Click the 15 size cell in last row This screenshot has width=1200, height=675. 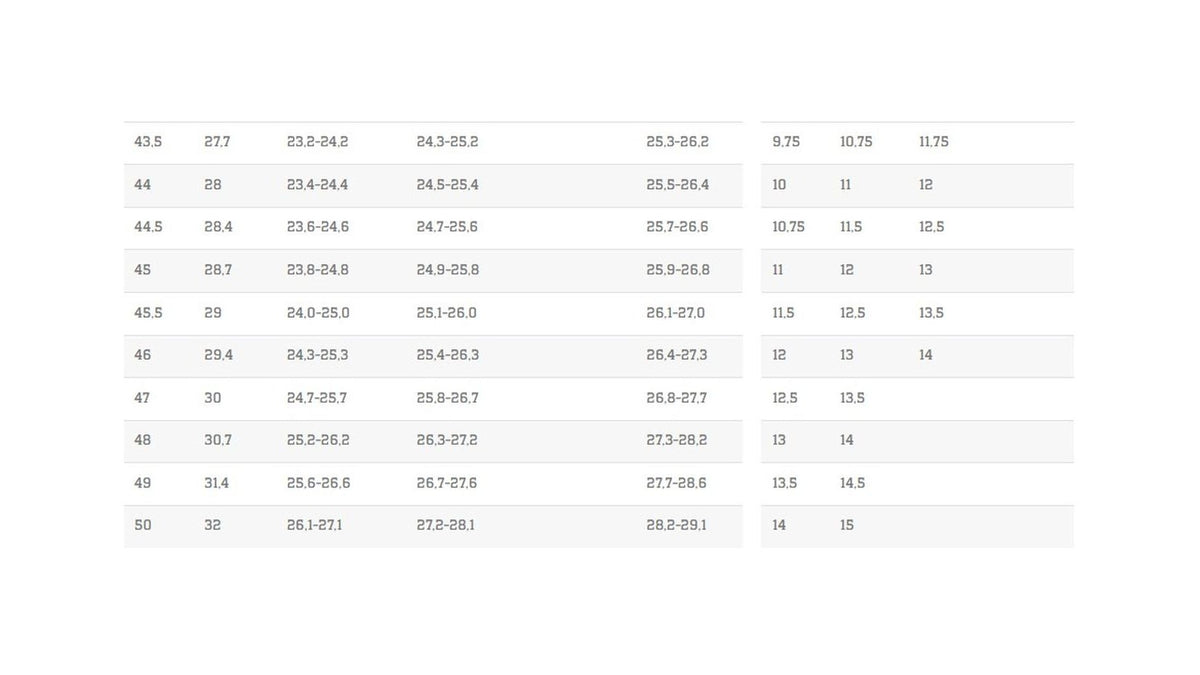[847, 525]
